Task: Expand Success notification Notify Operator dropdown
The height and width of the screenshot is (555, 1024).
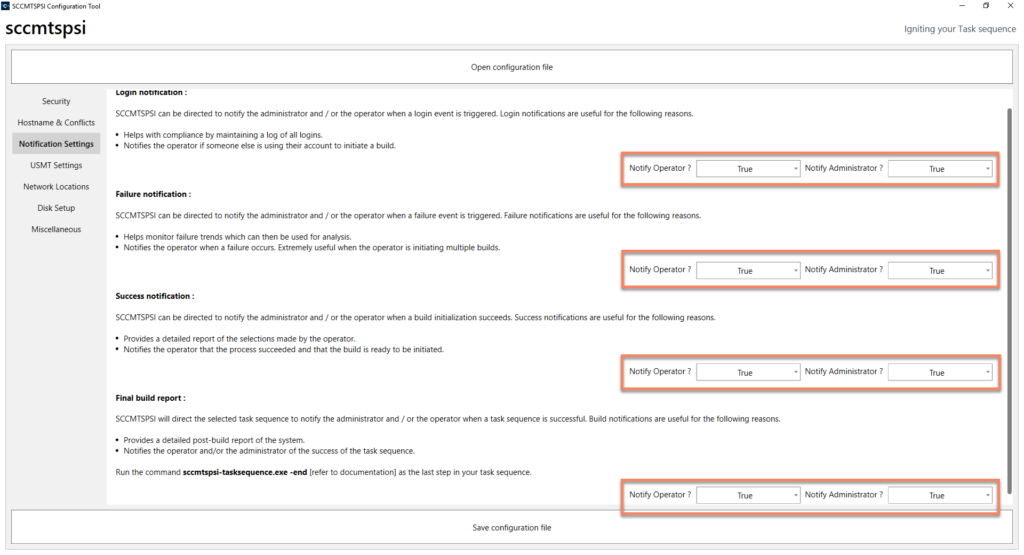Action: (748, 372)
